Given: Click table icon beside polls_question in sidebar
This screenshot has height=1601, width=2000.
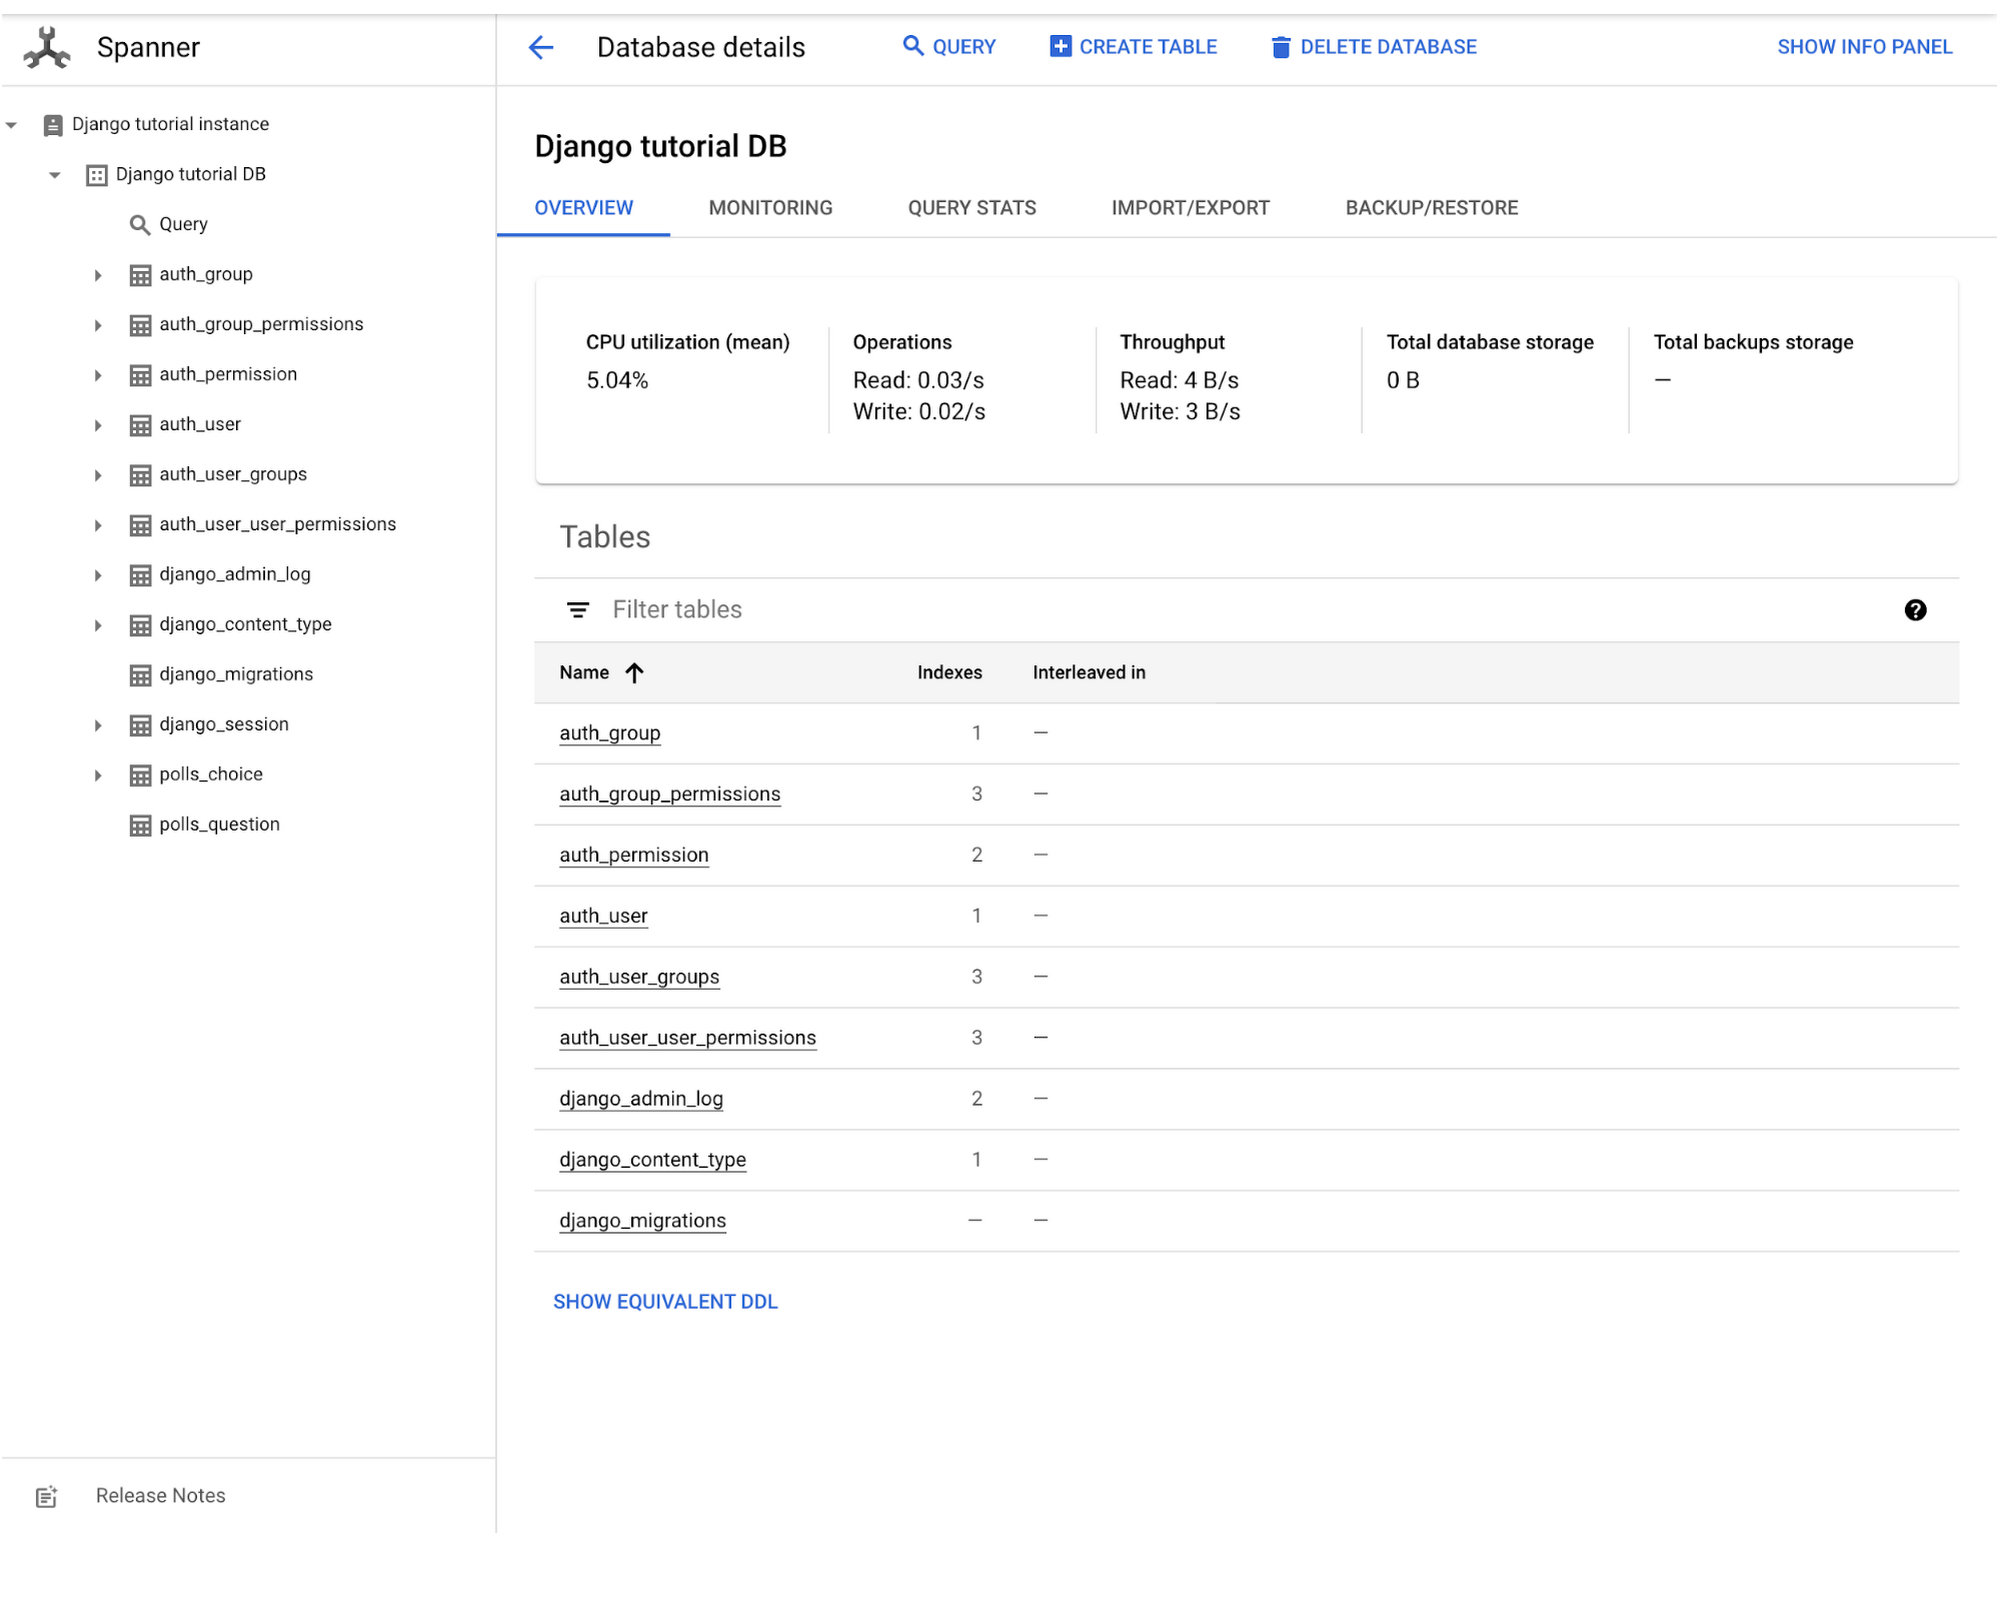Looking at the screenshot, I should coord(141,825).
